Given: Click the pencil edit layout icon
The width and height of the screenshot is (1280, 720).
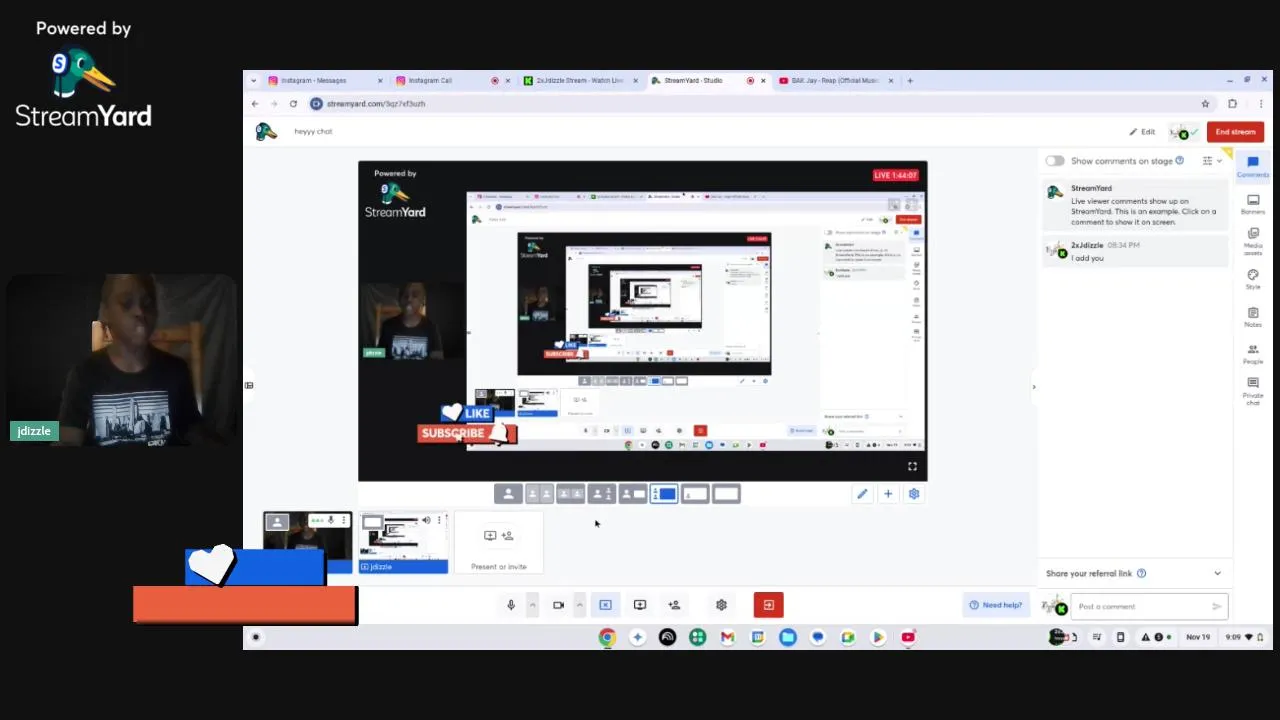Looking at the screenshot, I should (x=862, y=494).
